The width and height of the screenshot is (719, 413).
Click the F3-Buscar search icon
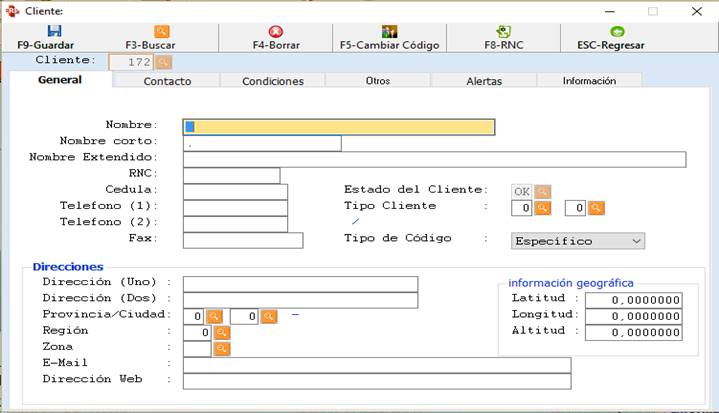[161, 31]
